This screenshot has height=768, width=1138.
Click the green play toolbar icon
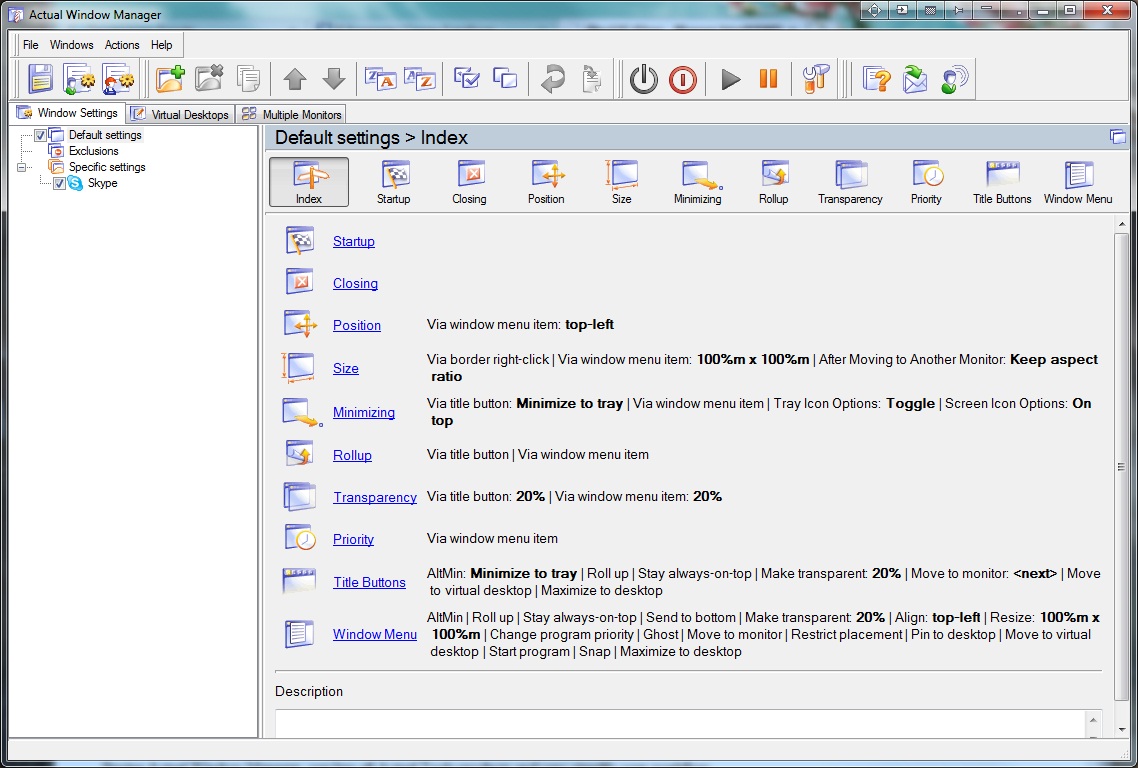(x=731, y=79)
